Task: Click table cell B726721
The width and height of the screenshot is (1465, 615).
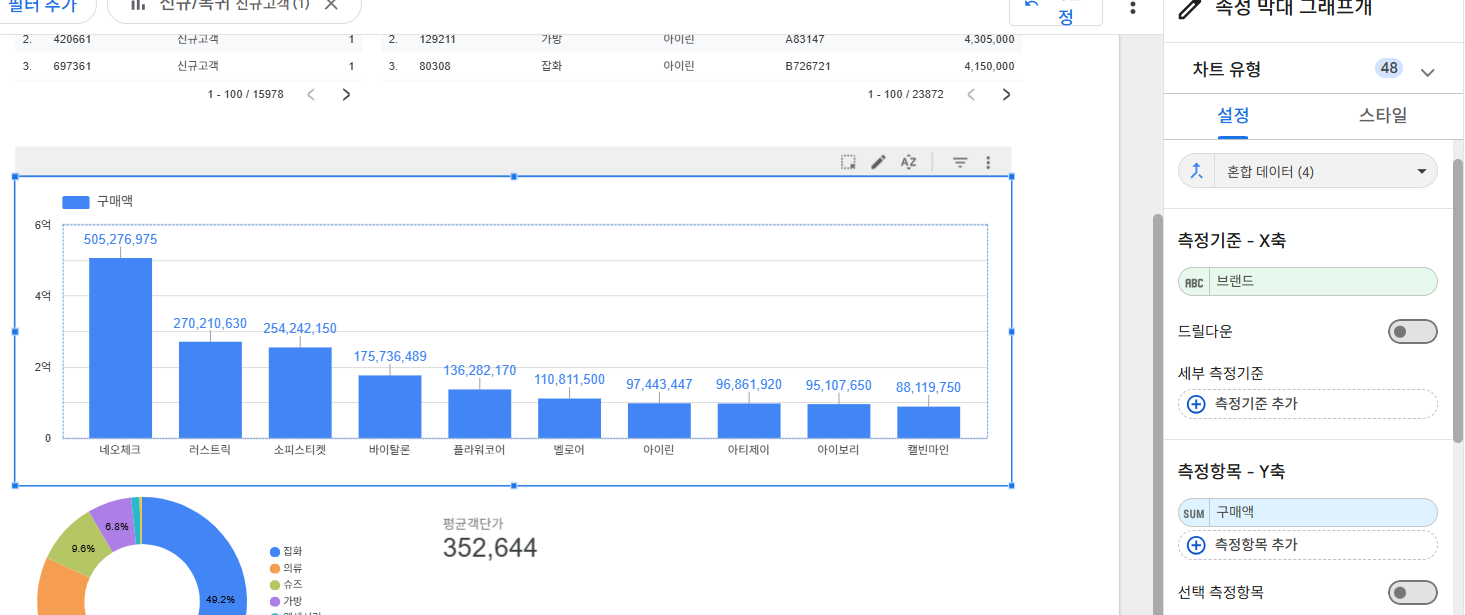Action: pyautogui.click(x=808, y=65)
